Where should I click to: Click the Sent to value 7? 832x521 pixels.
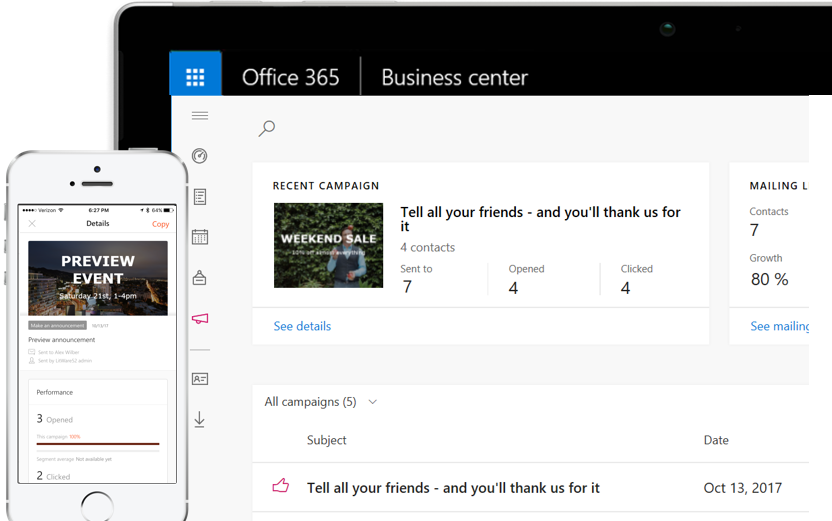tap(407, 286)
